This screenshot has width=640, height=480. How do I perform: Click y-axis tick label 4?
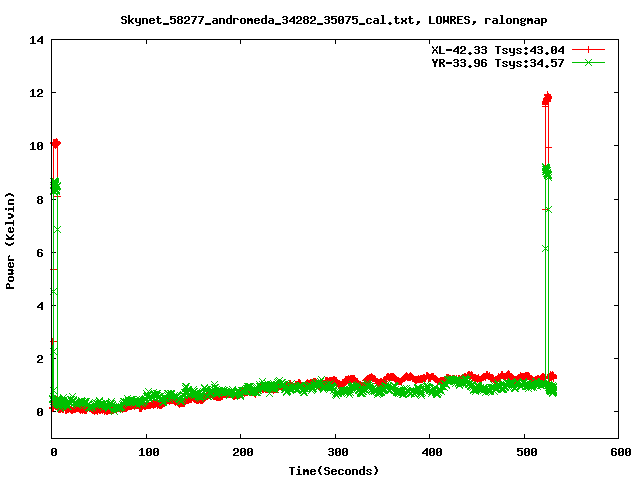[40, 306]
